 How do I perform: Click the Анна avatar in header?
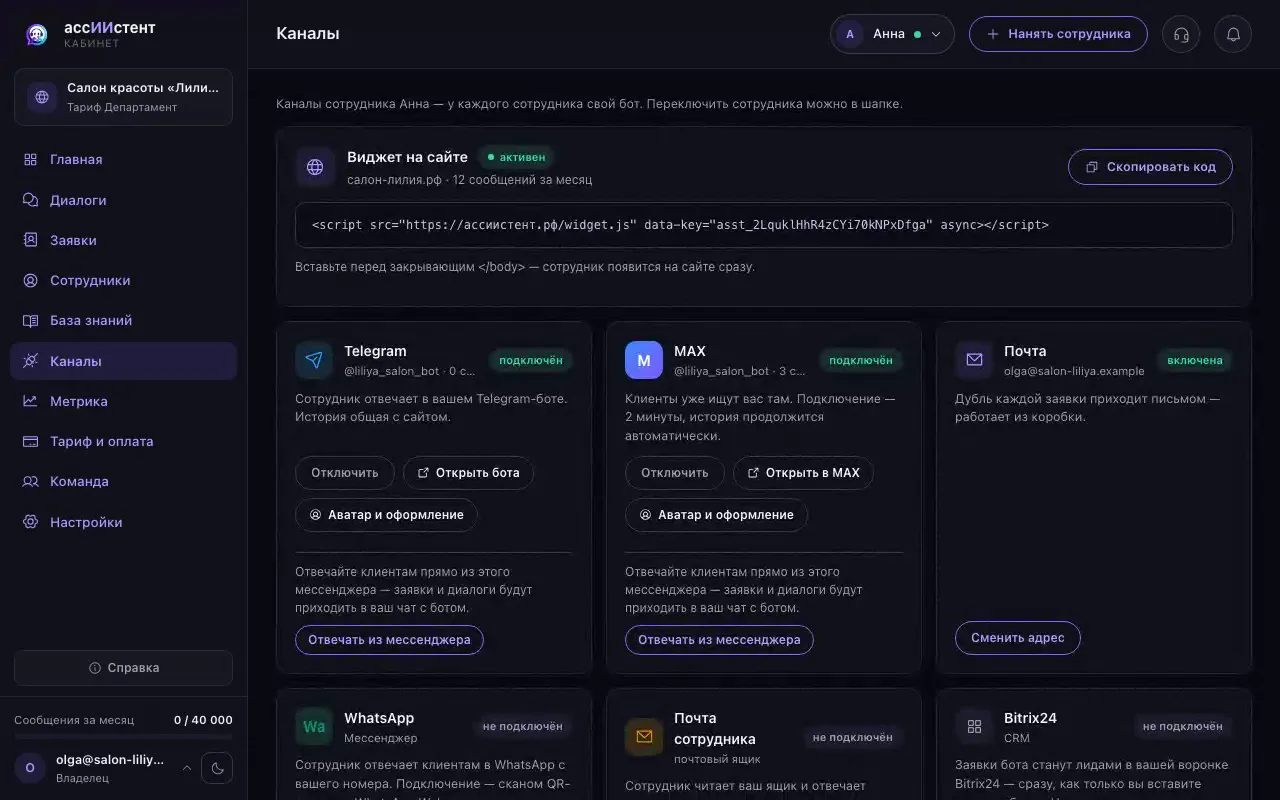(x=850, y=34)
